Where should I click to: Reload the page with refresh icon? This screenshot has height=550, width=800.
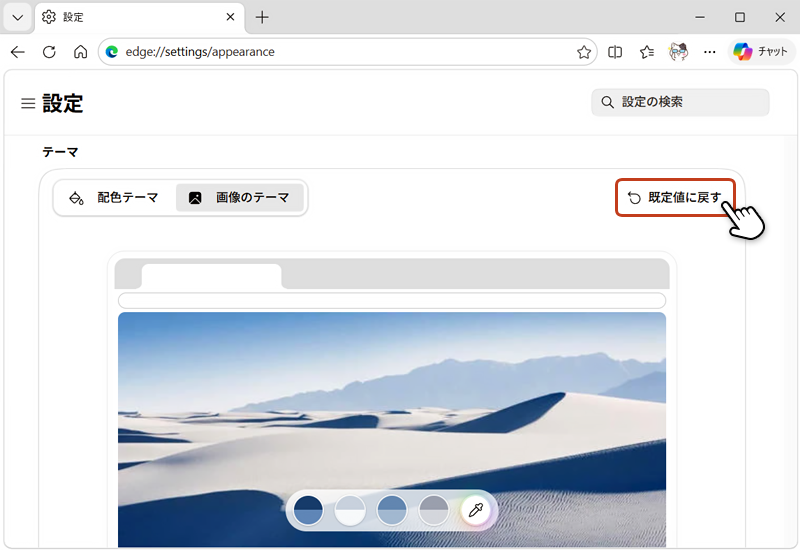click(49, 52)
